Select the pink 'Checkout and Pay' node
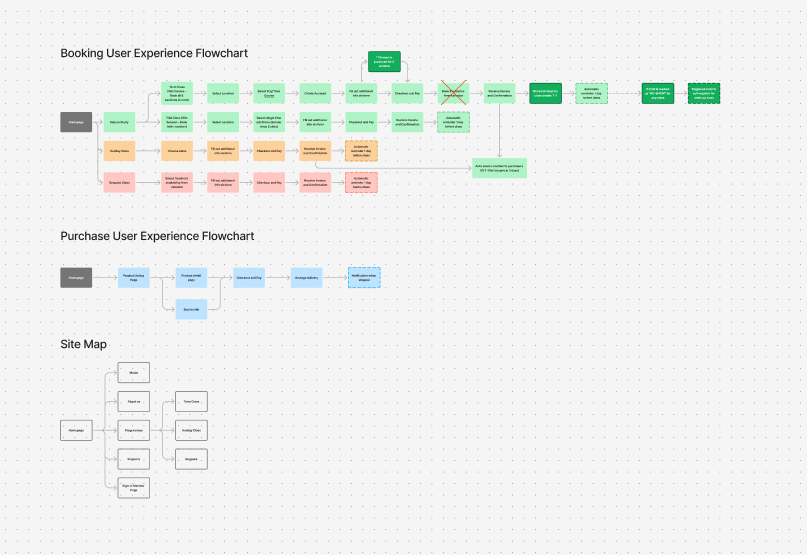 coord(269,182)
